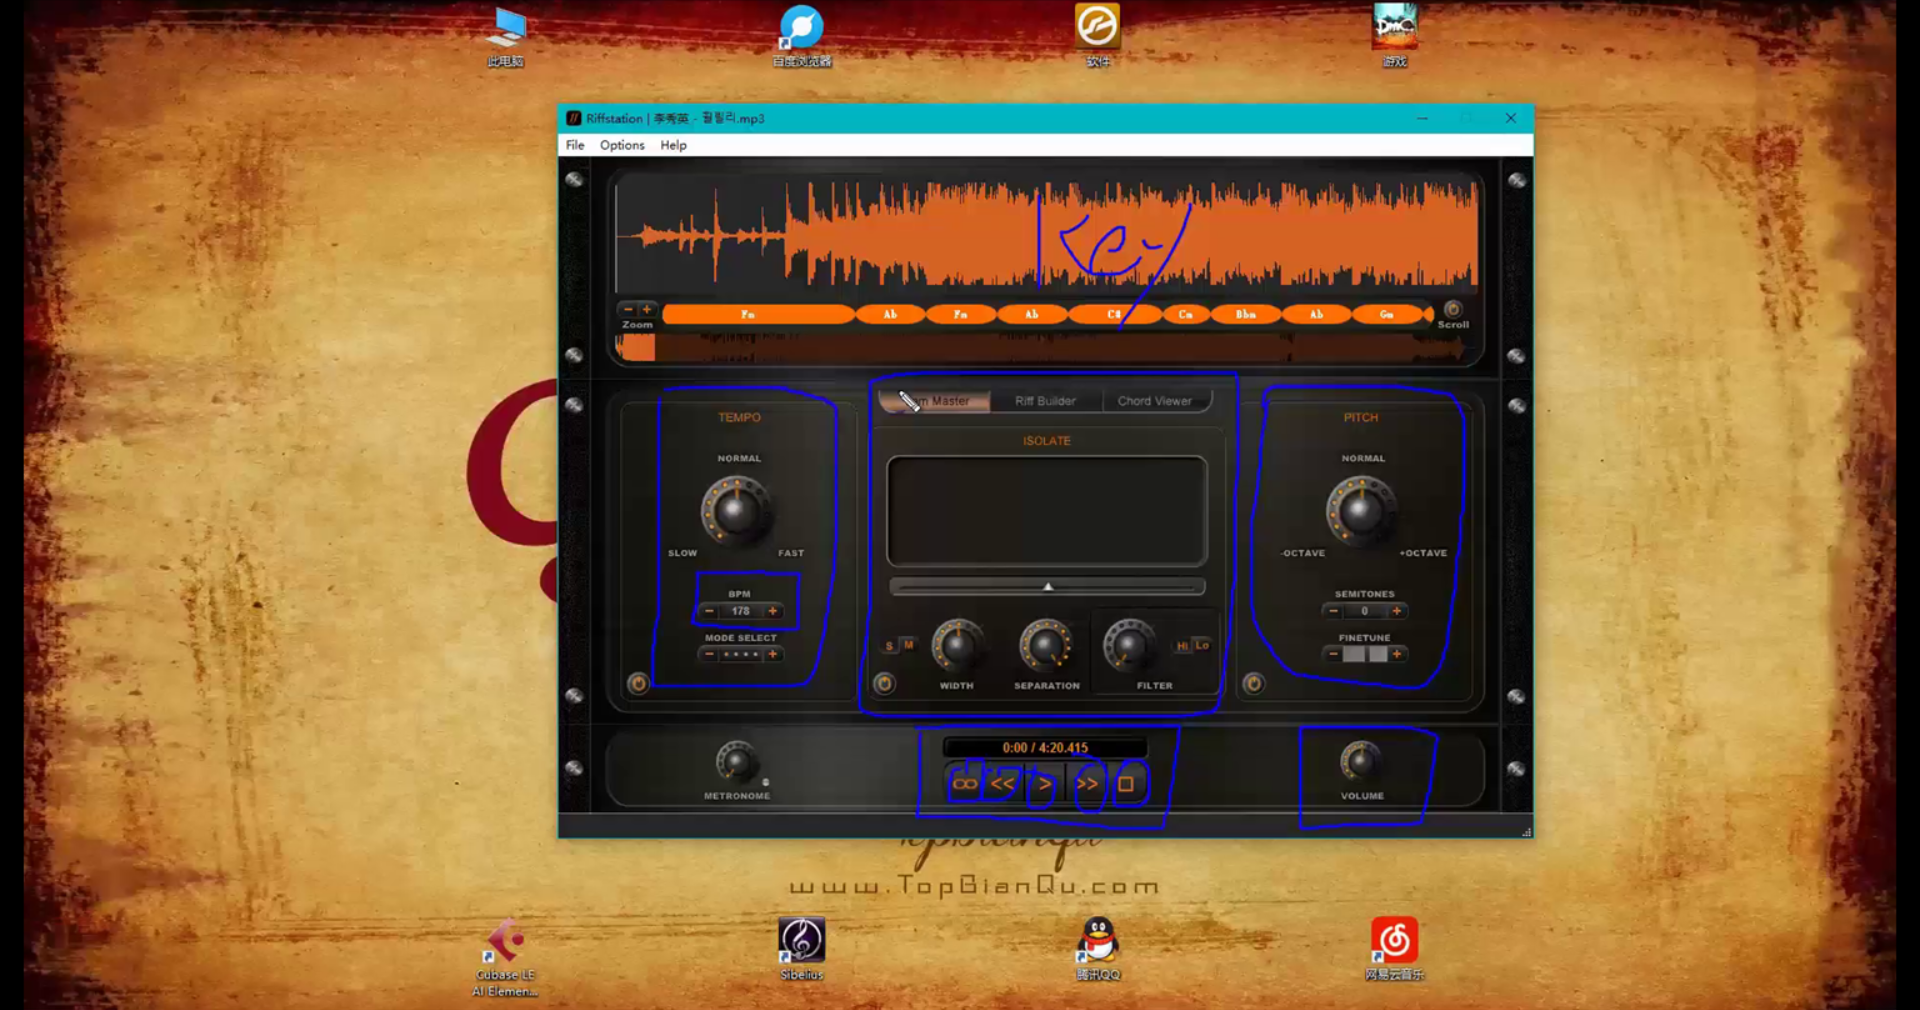Toggle the Pitch section power button
The image size is (1920, 1010).
[x=1254, y=683]
